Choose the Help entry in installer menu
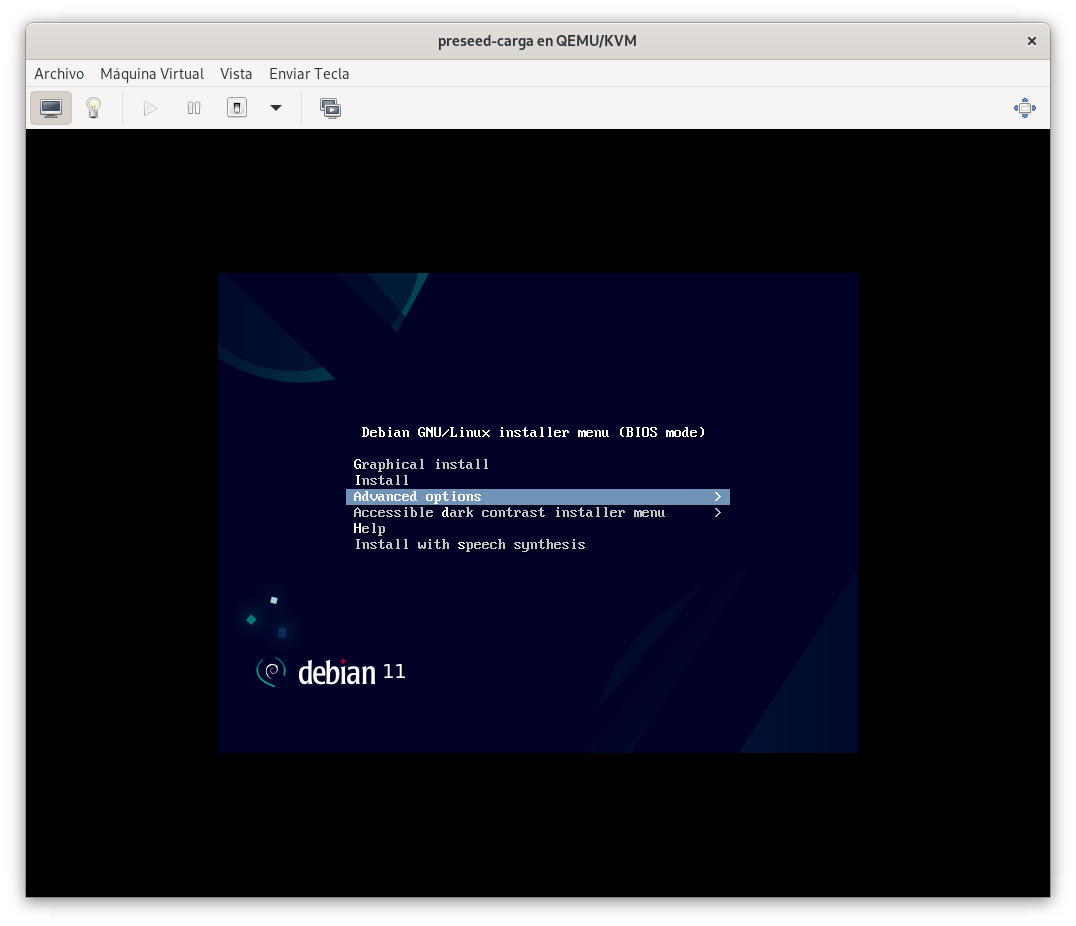This screenshot has width=1076, height=926. point(369,529)
